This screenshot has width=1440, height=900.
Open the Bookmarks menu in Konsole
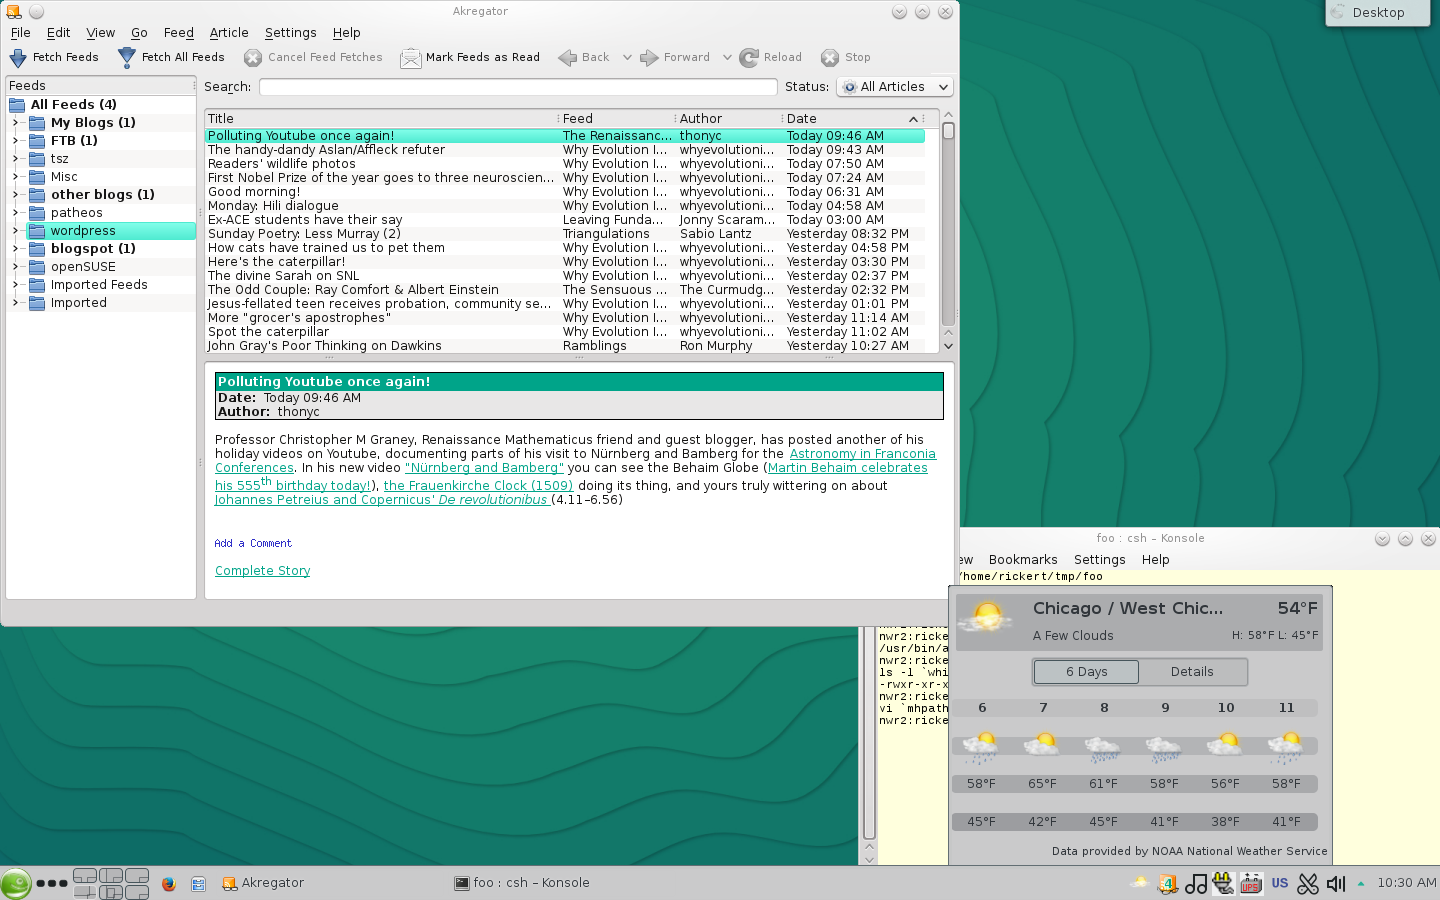tap(1023, 559)
